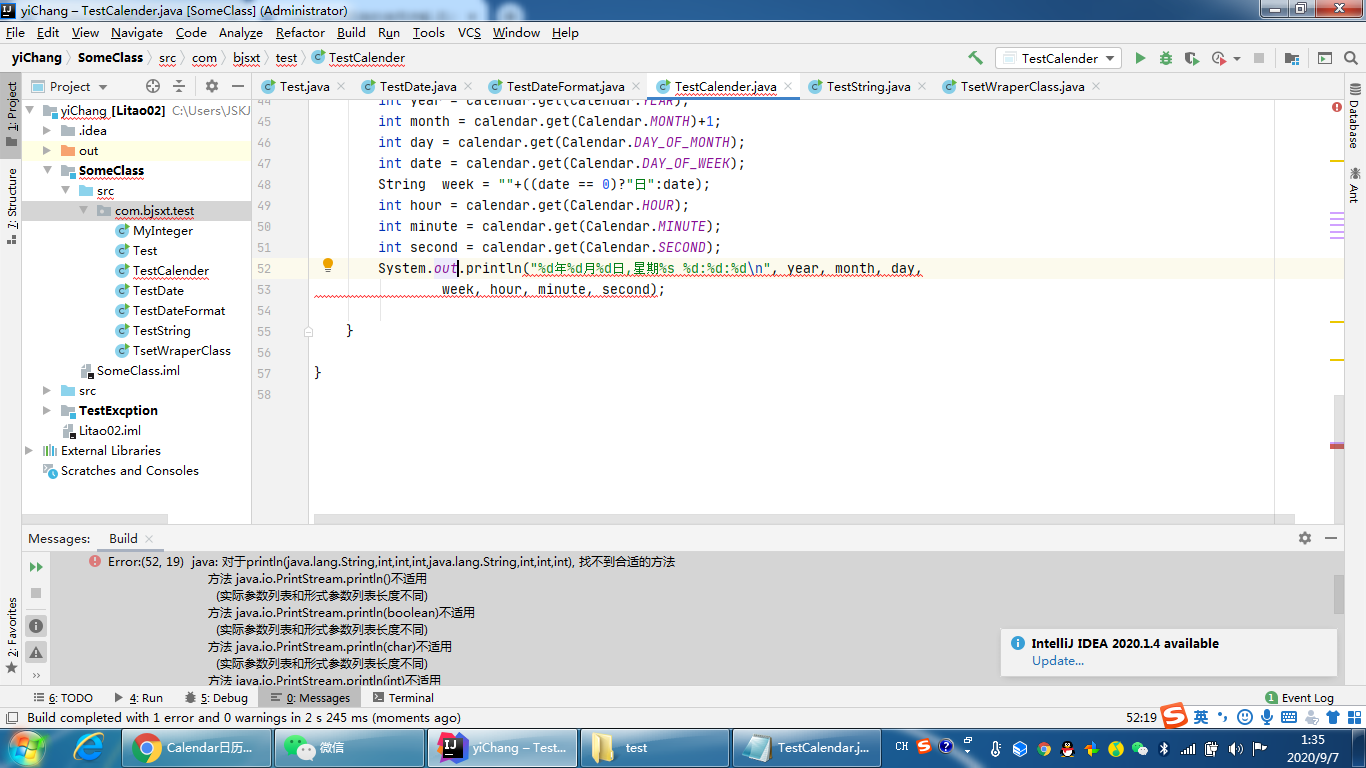The image size is (1366, 768).
Task: Switch to the TsetWraperClass.java tab
Action: [1022, 87]
